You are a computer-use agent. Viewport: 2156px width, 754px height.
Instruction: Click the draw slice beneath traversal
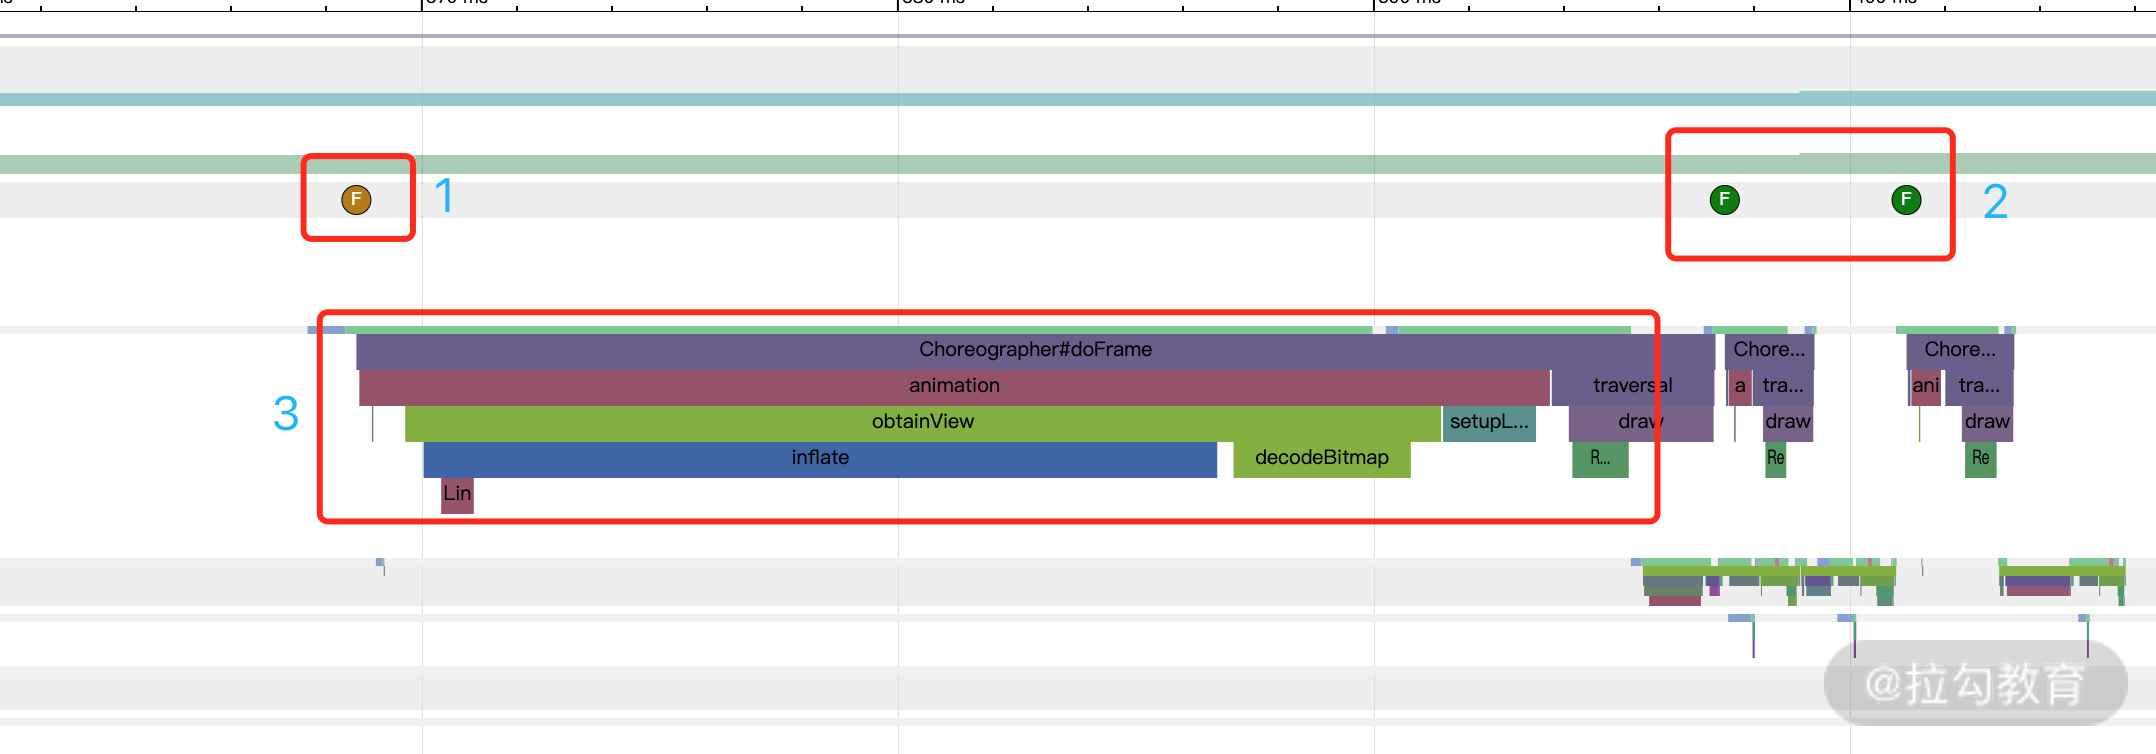point(1640,422)
